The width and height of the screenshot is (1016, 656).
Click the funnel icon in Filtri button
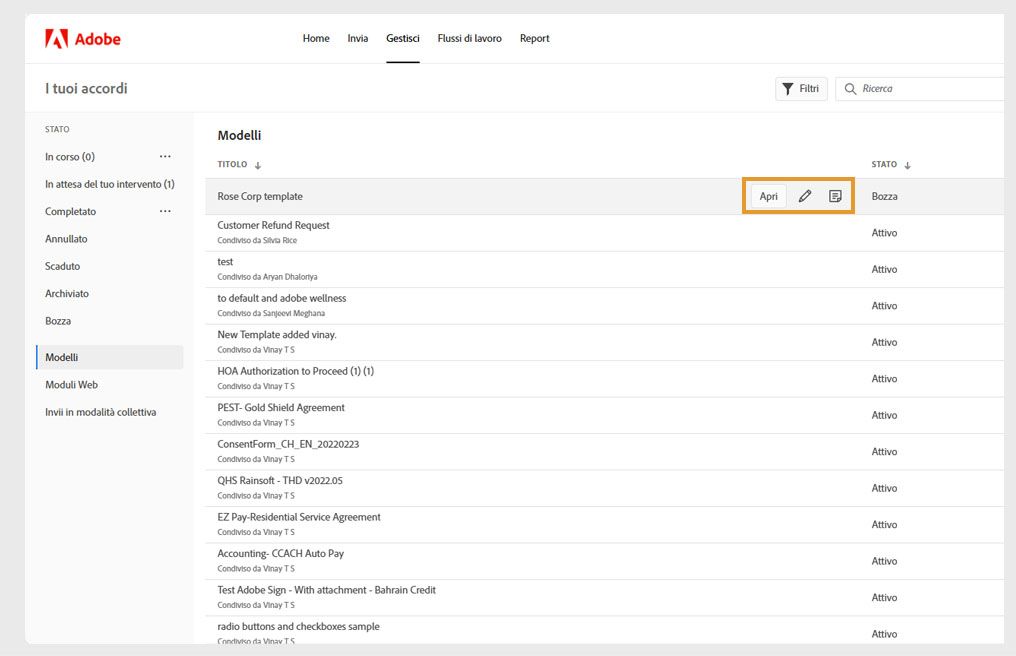pyautogui.click(x=788, y=89)
